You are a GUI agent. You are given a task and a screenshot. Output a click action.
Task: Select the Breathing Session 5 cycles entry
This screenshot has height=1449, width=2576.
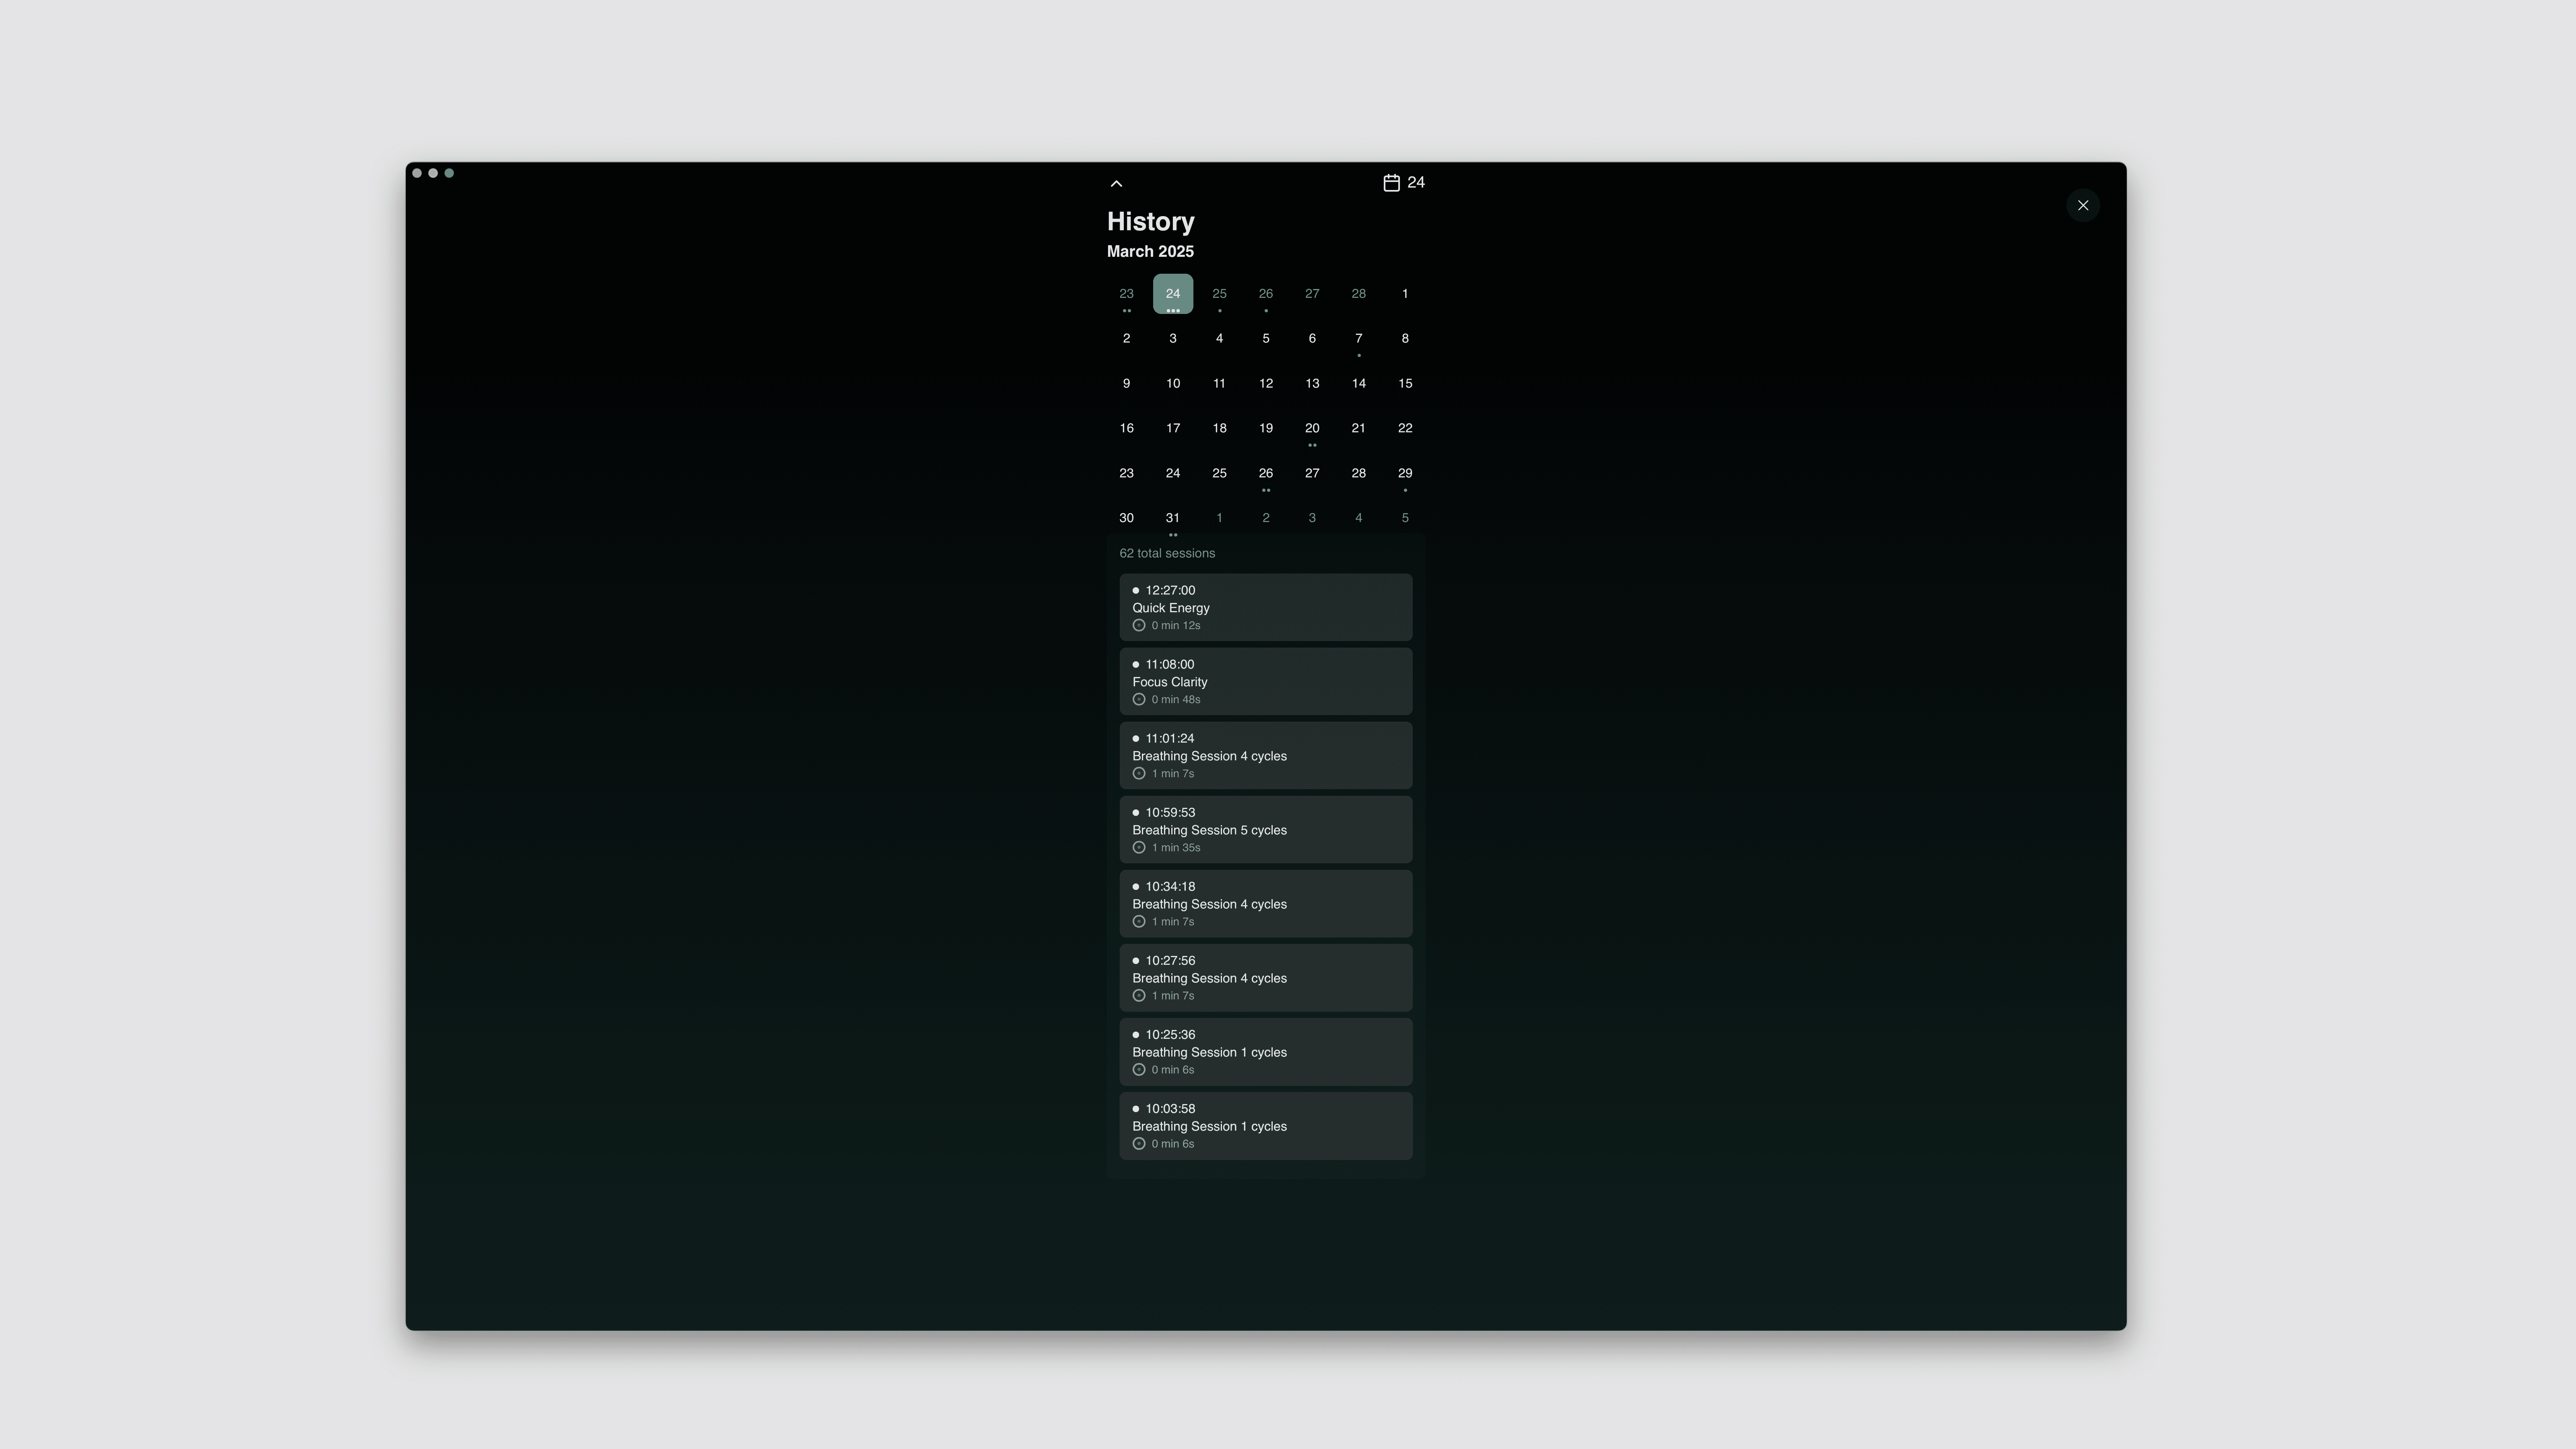click(1265, 829)
